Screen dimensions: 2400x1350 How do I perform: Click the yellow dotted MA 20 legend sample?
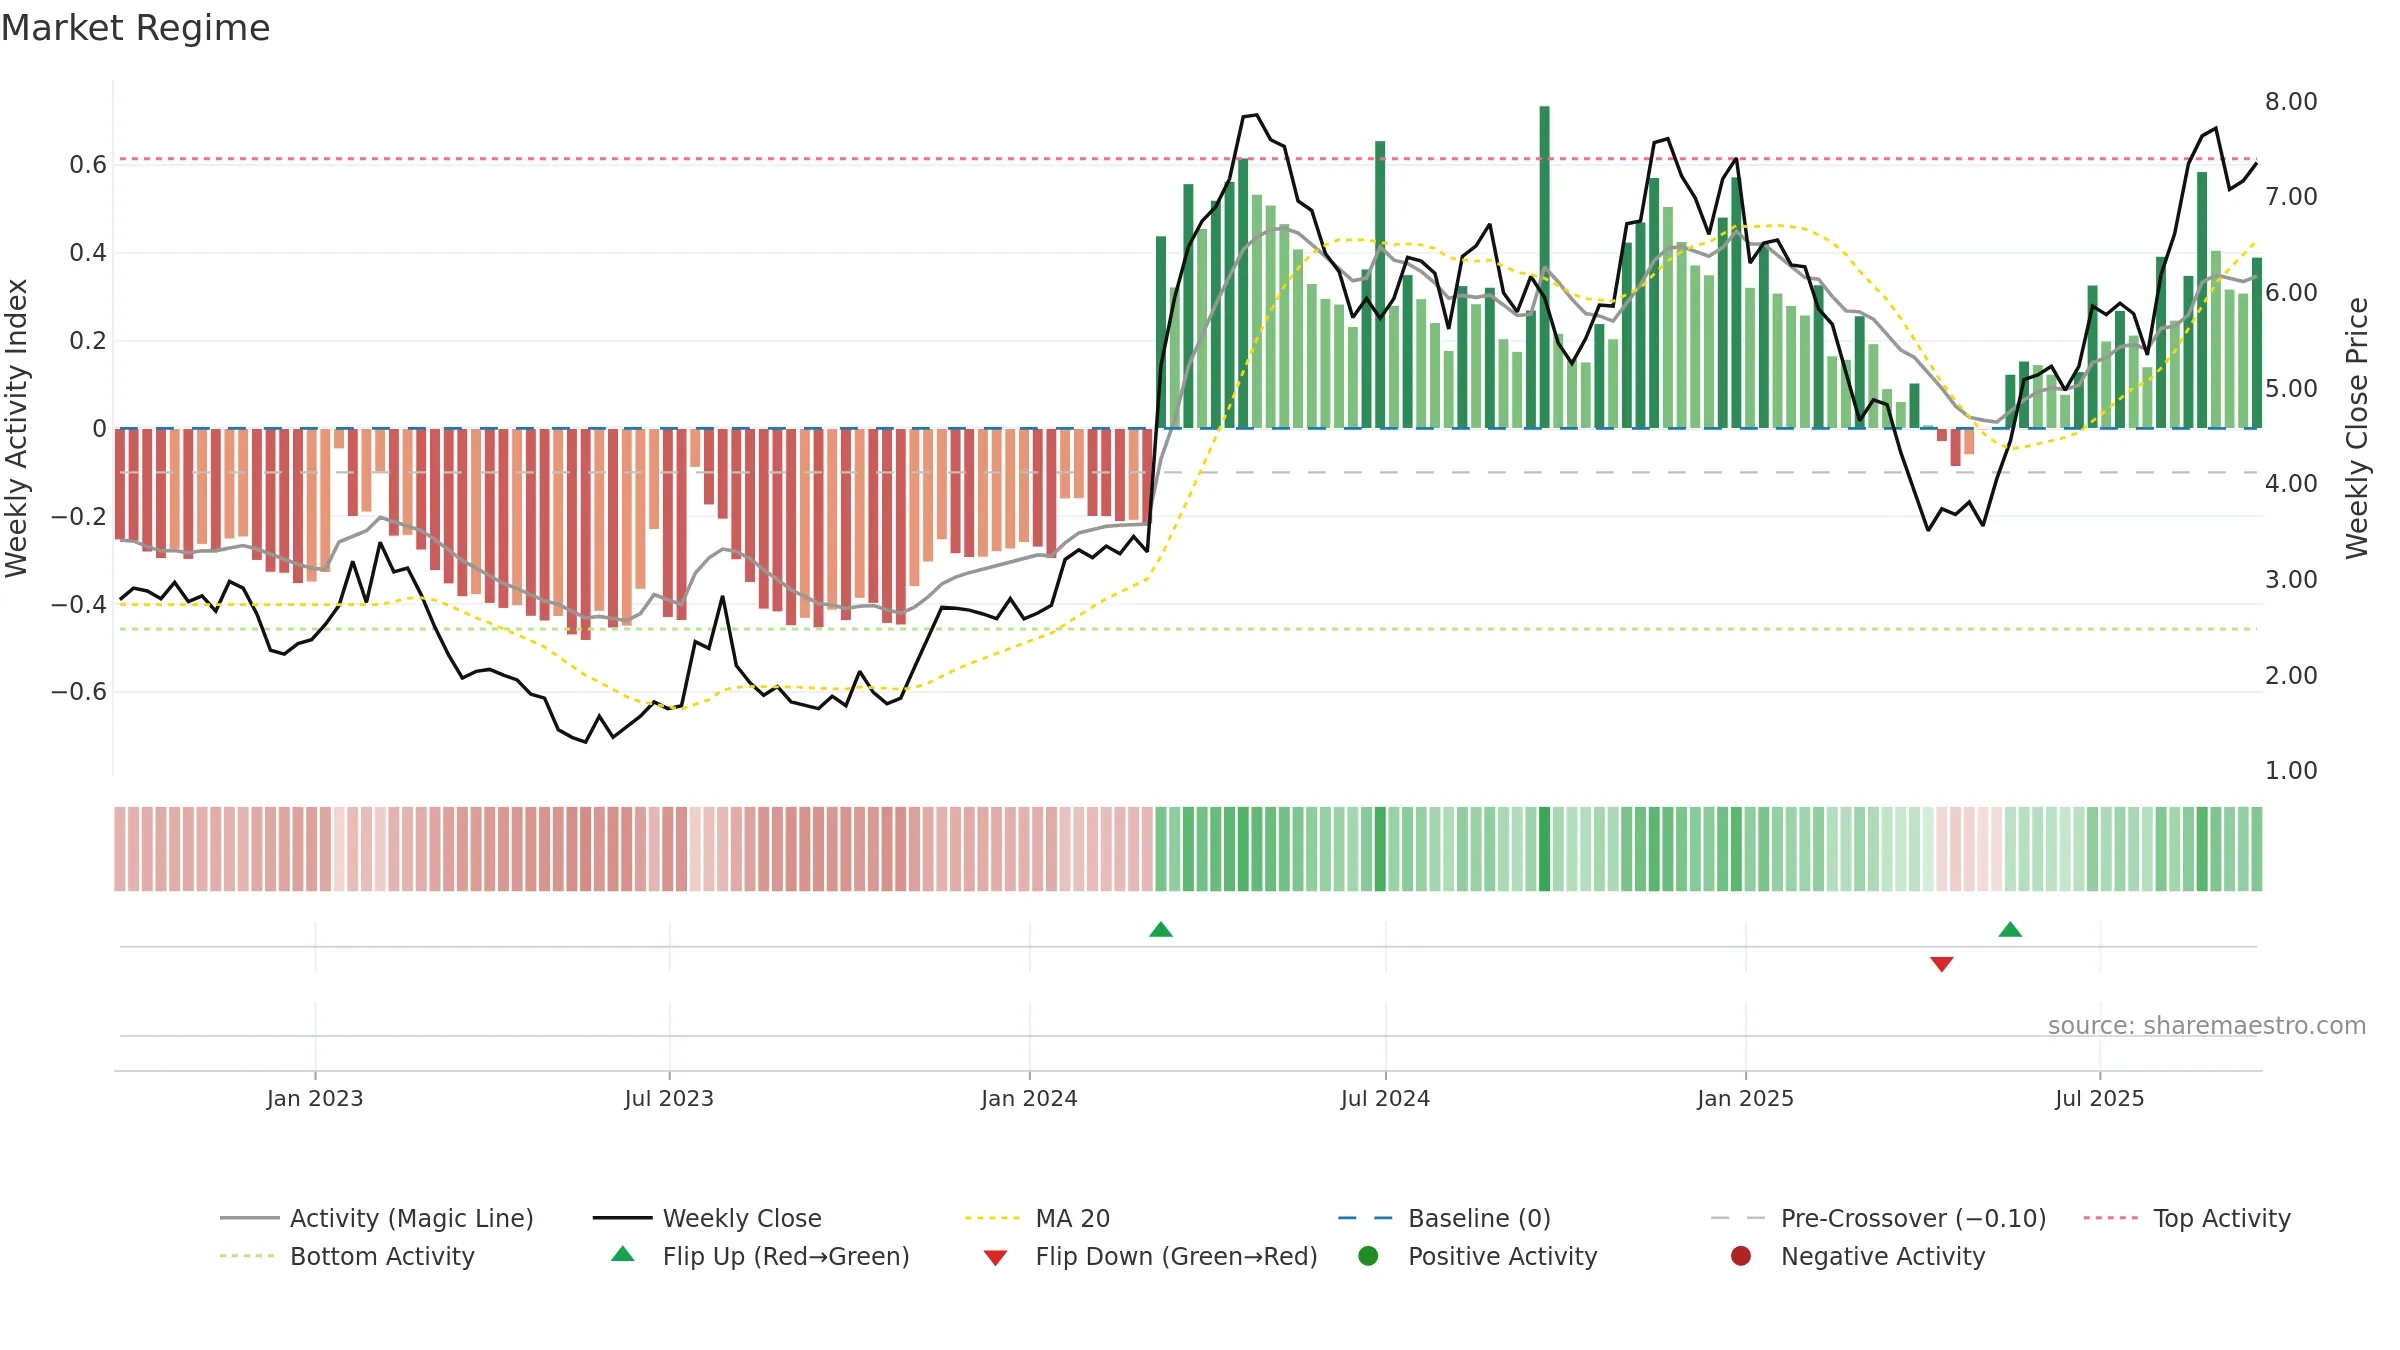(x=992, y=1218)
